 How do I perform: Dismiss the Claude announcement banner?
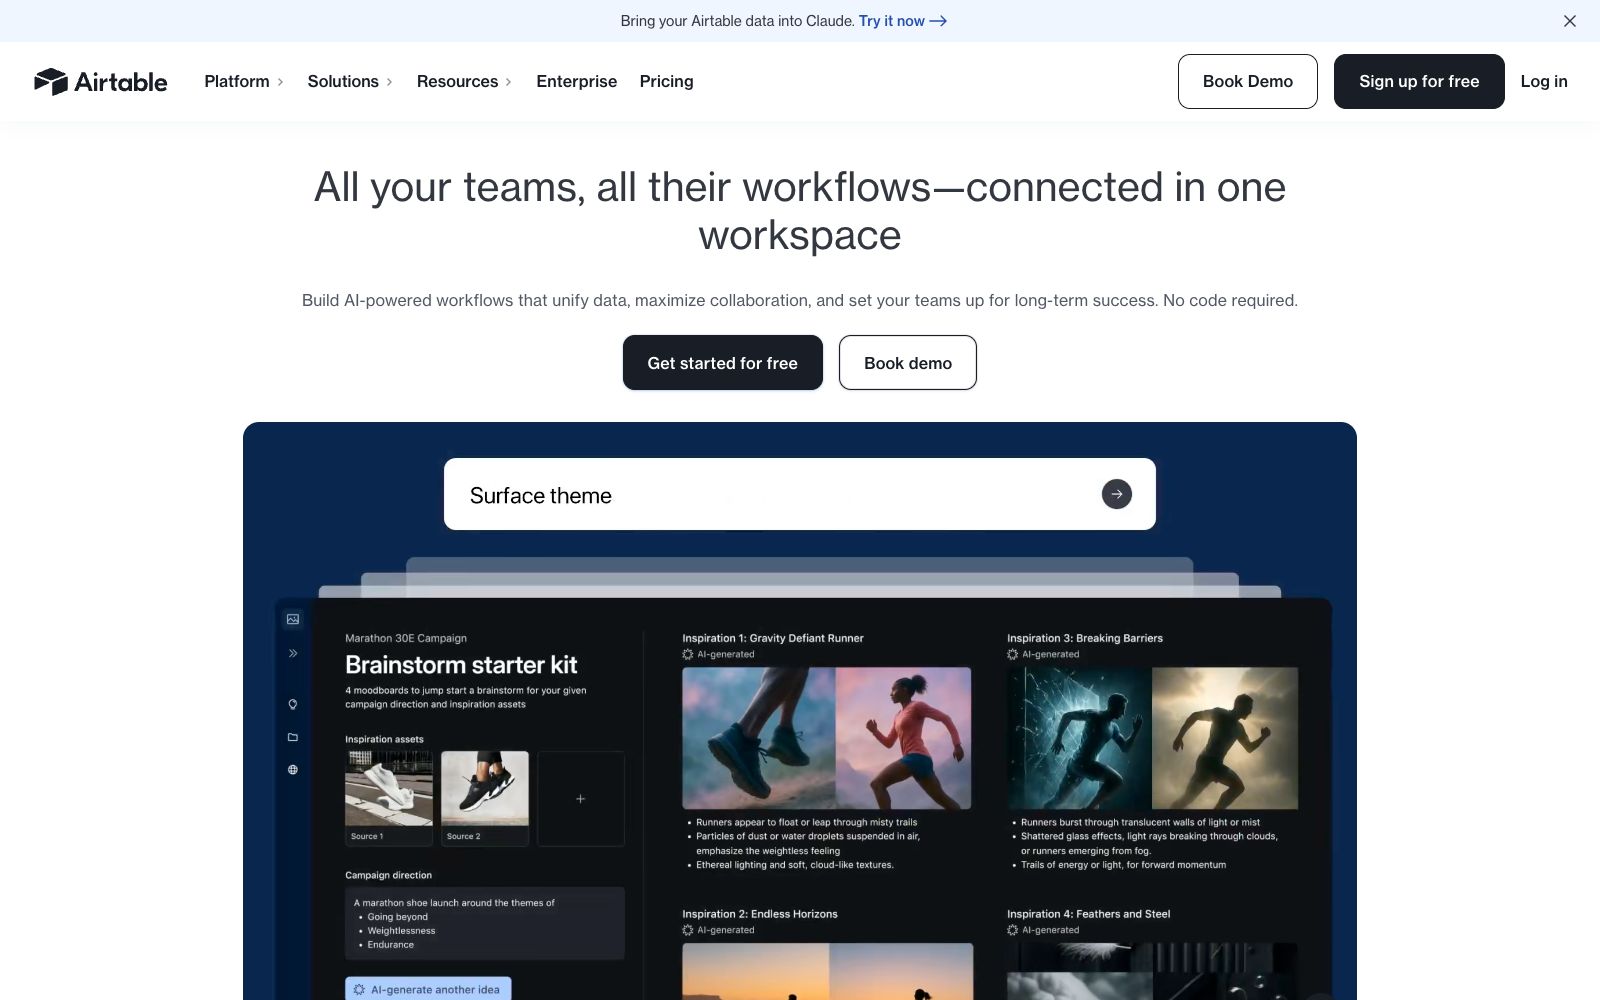(1570, 21)
